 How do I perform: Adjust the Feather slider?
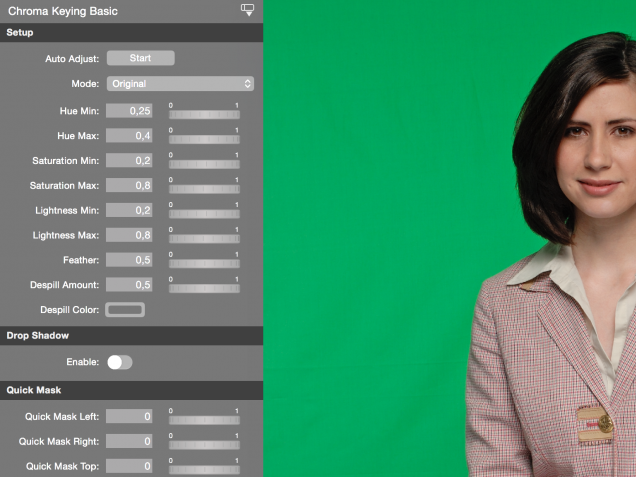point(204,264)
